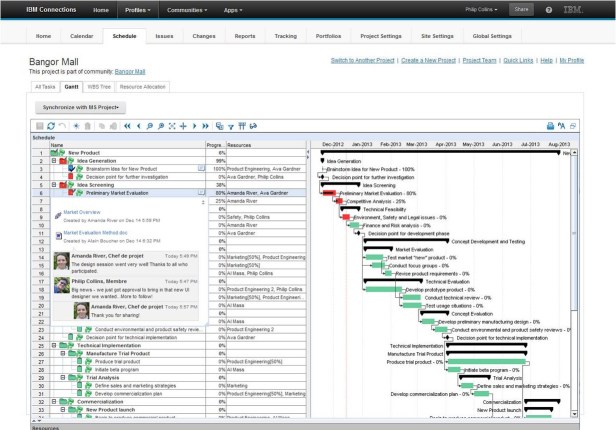The width and height of the screenshot is (616, 430).
Task: Open the Issues tab
Action: coord(165,35)
